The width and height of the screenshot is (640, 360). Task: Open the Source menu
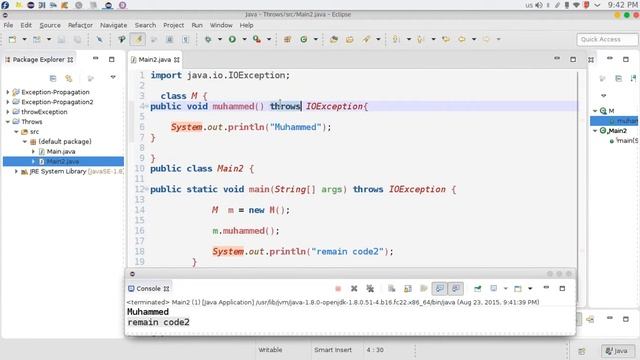click(x=50, y=25)
